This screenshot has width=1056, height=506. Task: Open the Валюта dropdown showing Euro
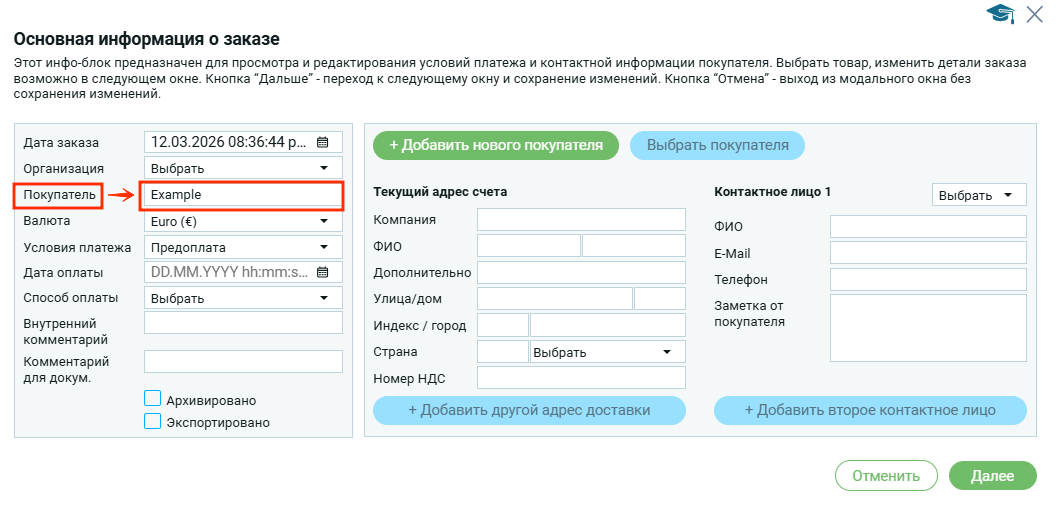pos(243,221)
